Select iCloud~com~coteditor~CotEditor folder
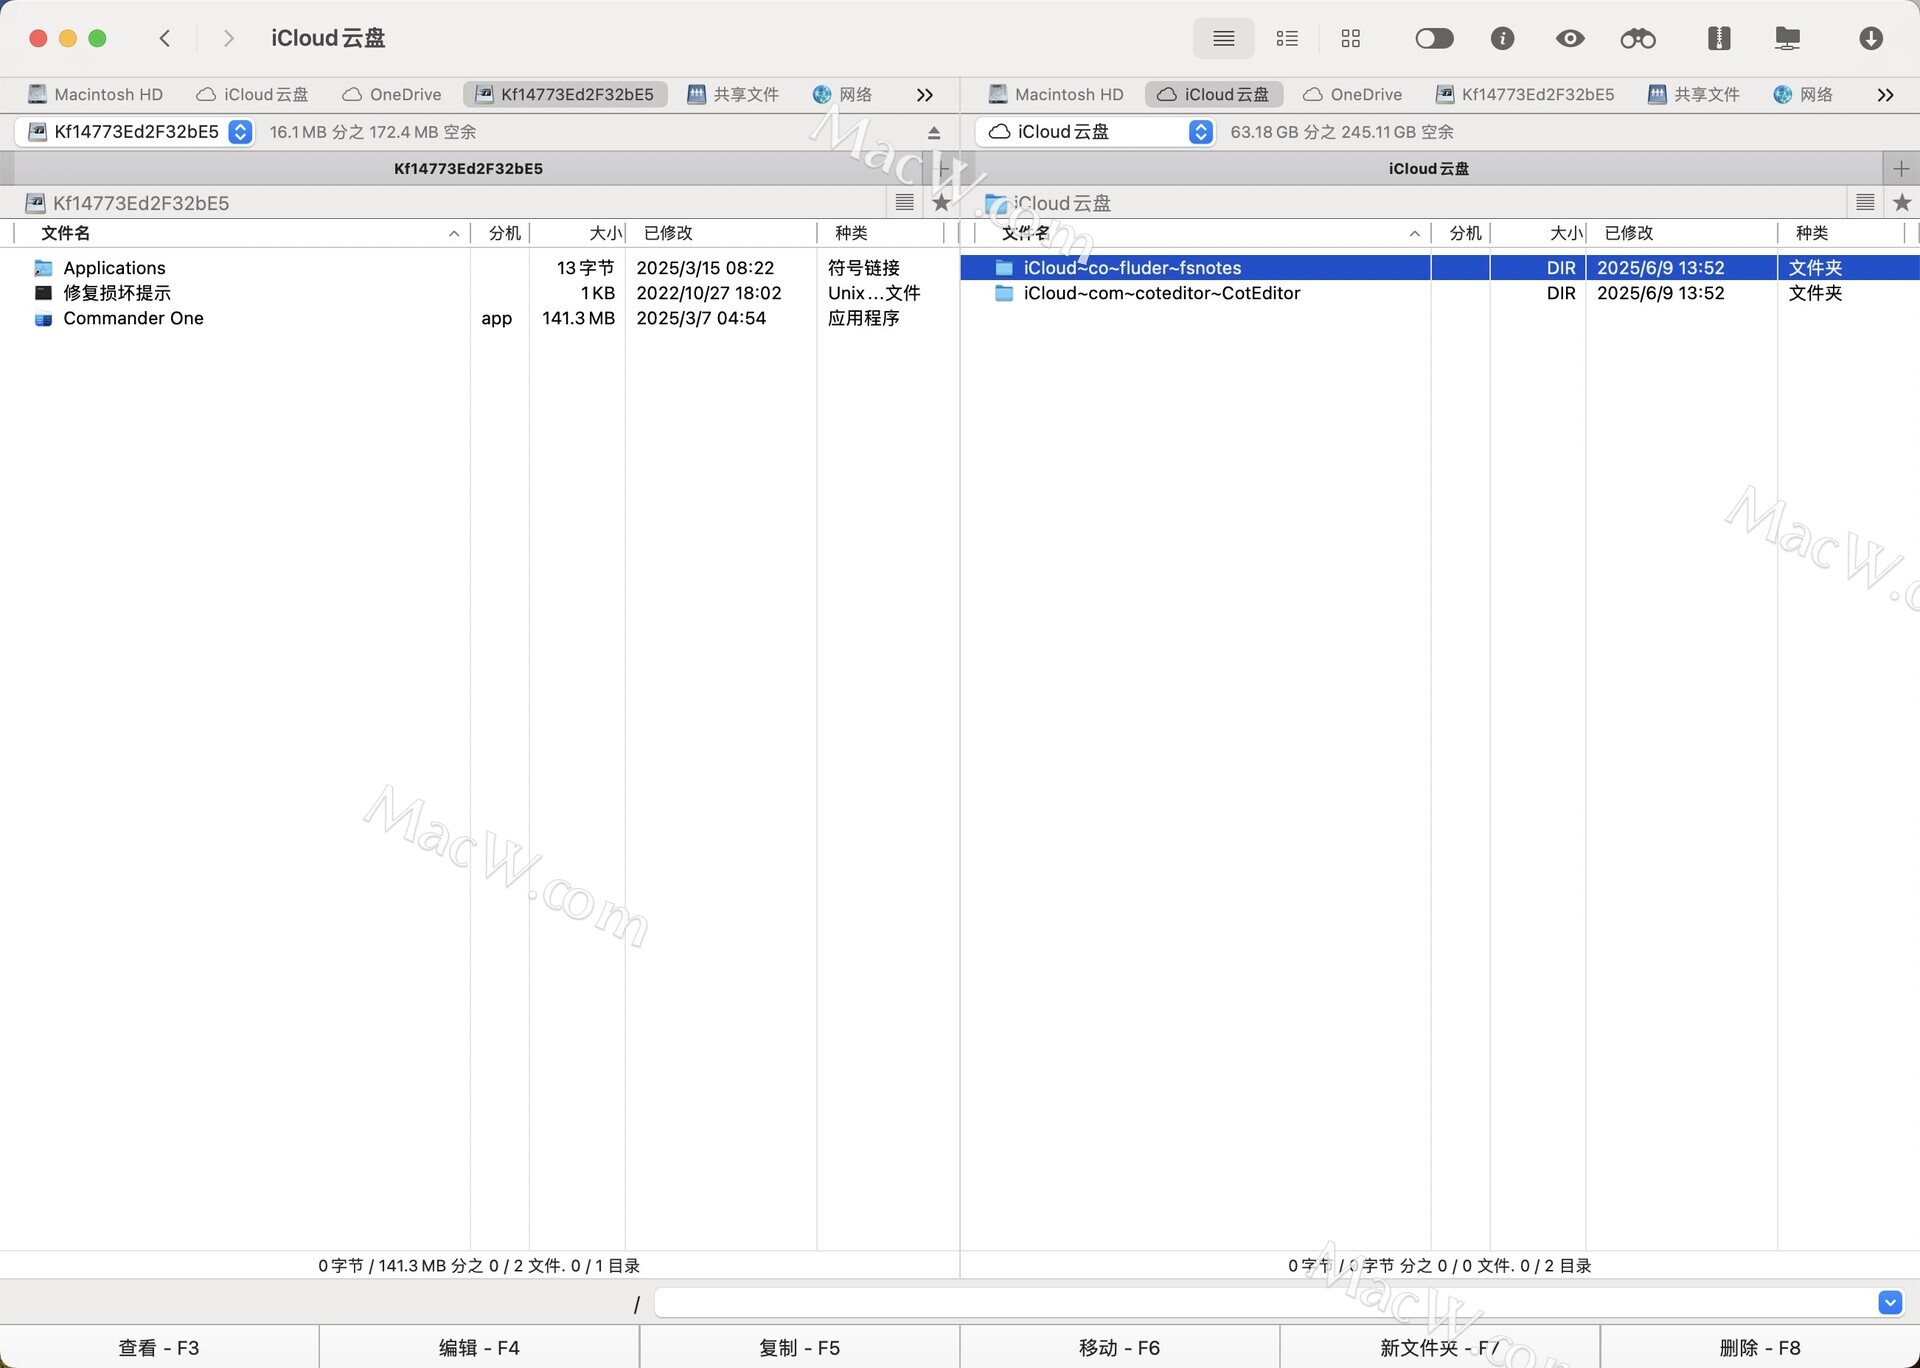The height and width of the screenshot is (1368, 1920). click(x=1440, y=293)
